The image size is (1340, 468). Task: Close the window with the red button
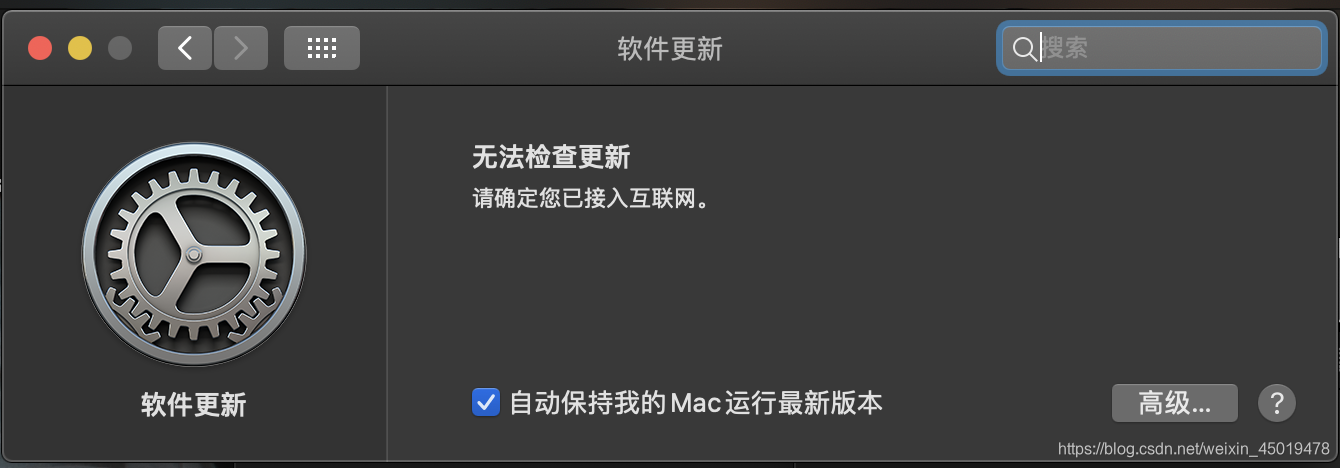pos(40,48)
